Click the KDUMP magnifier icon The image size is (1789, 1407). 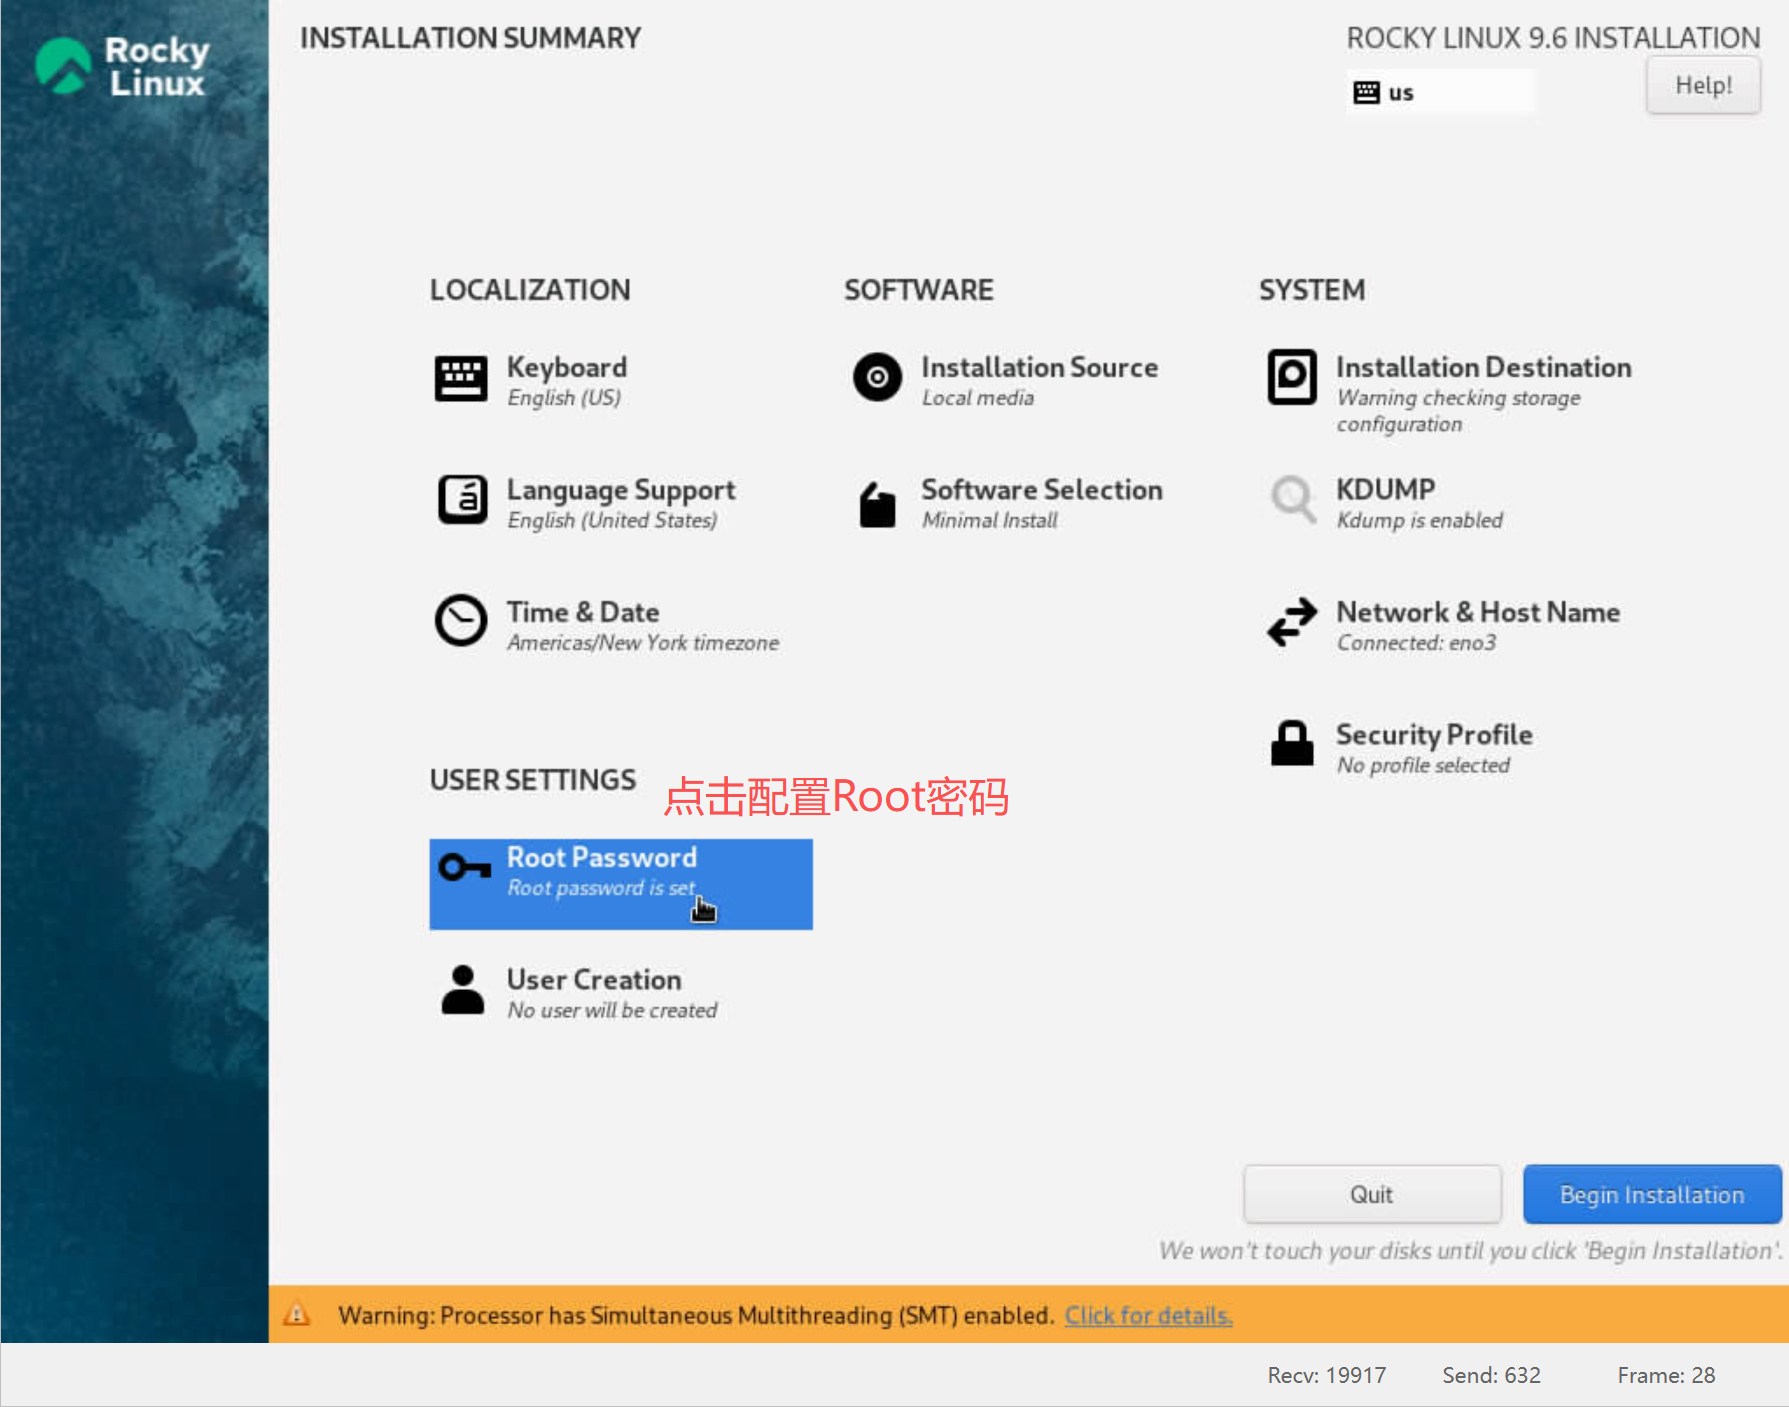pyautogui.click(x=1293, y=498)
